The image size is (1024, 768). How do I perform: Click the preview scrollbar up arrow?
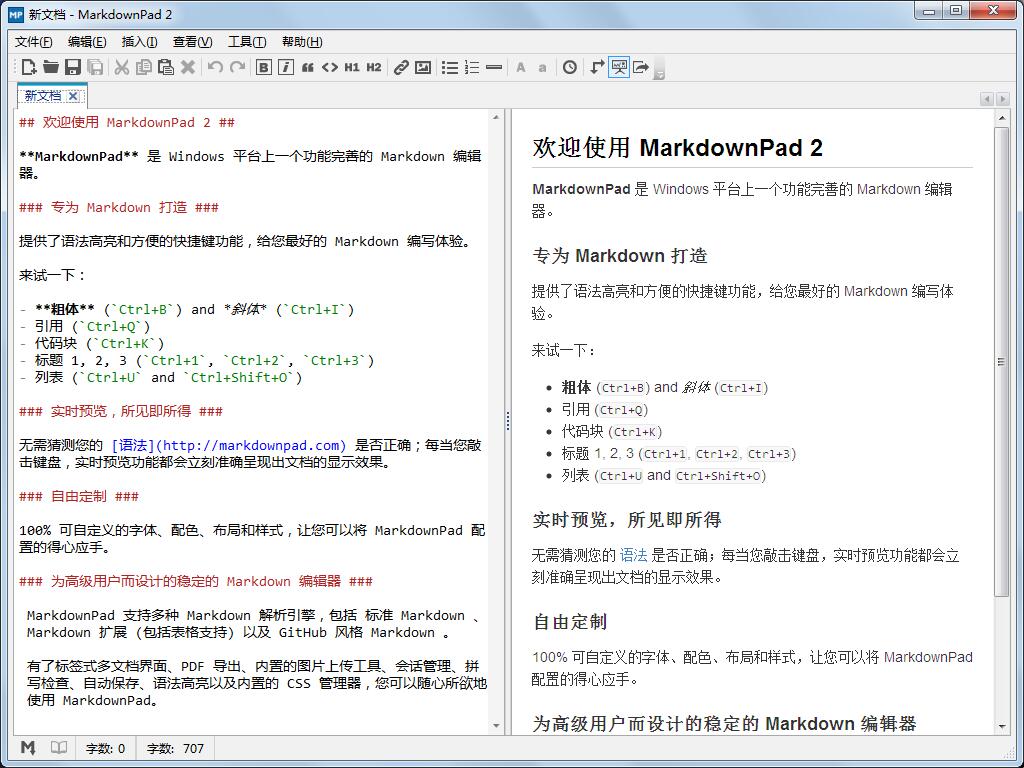tap(1002, 118)
